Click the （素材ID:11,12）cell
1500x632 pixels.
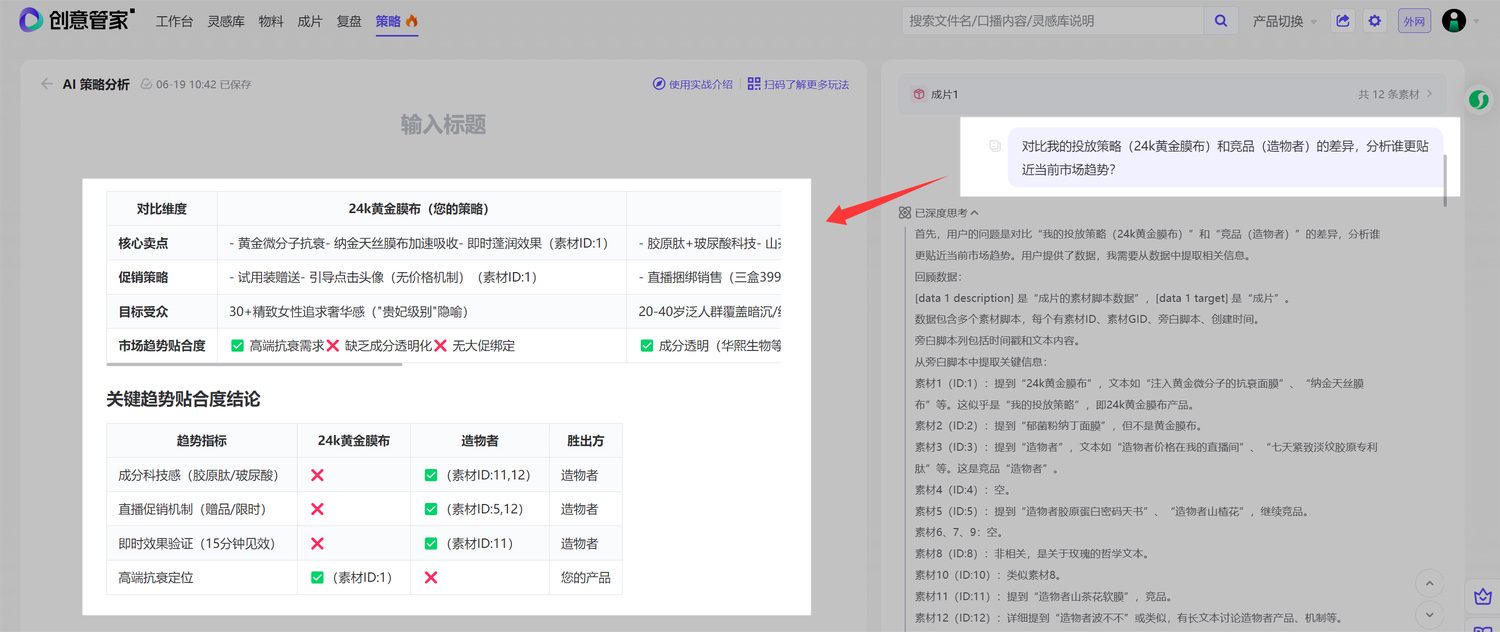(x=480, y=475)
